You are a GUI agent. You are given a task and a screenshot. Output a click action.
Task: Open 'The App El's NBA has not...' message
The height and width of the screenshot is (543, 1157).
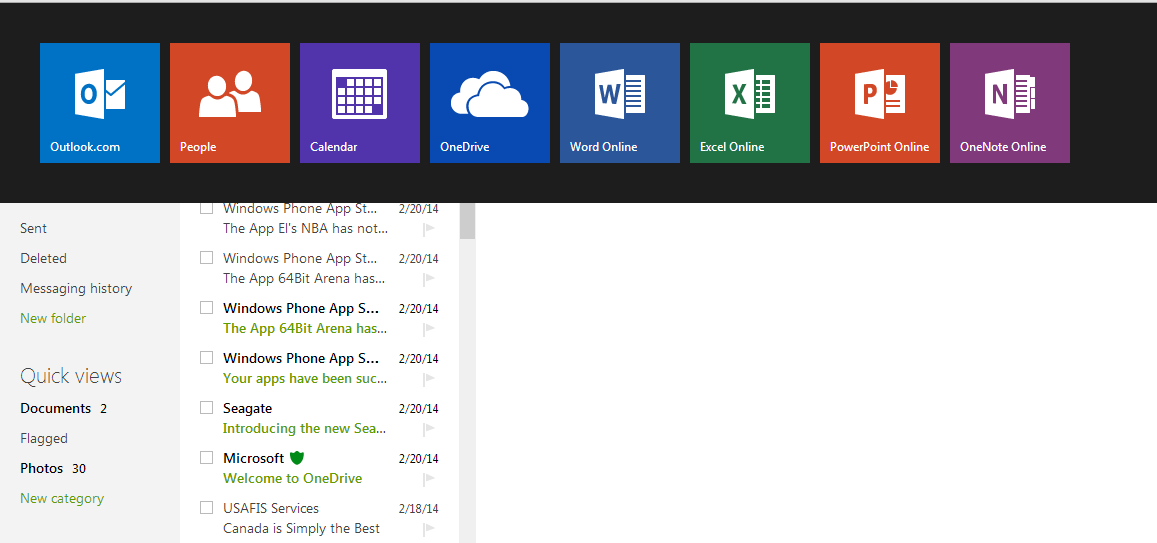click(305, 229)
